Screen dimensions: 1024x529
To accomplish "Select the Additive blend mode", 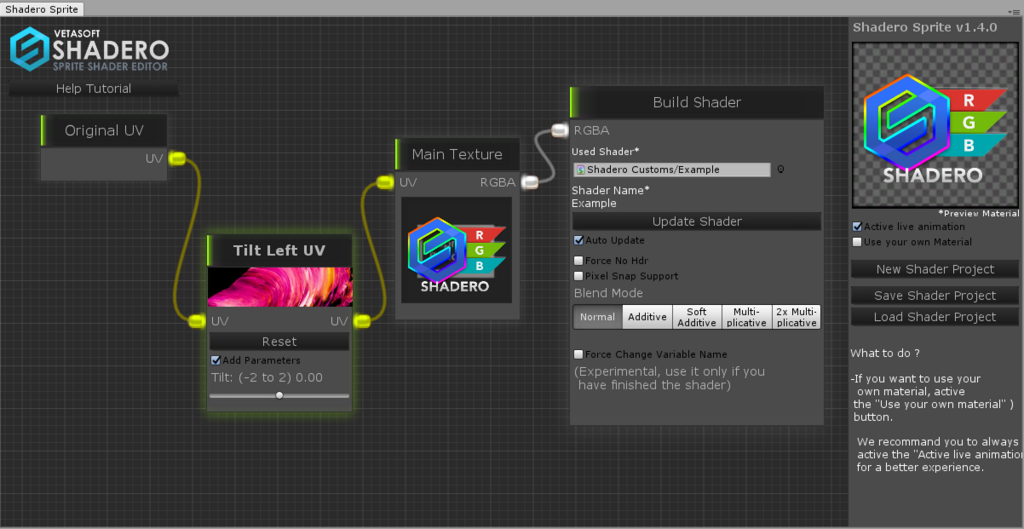I will (x=647, y=317).
